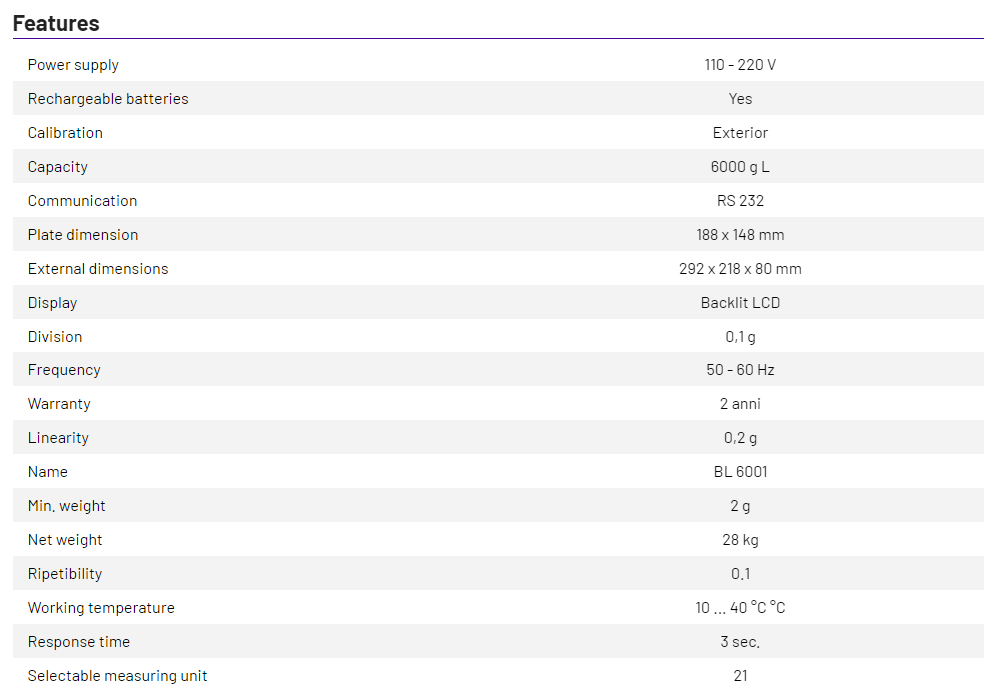Click the Backlit LCD display value

(x=740, y=303)
